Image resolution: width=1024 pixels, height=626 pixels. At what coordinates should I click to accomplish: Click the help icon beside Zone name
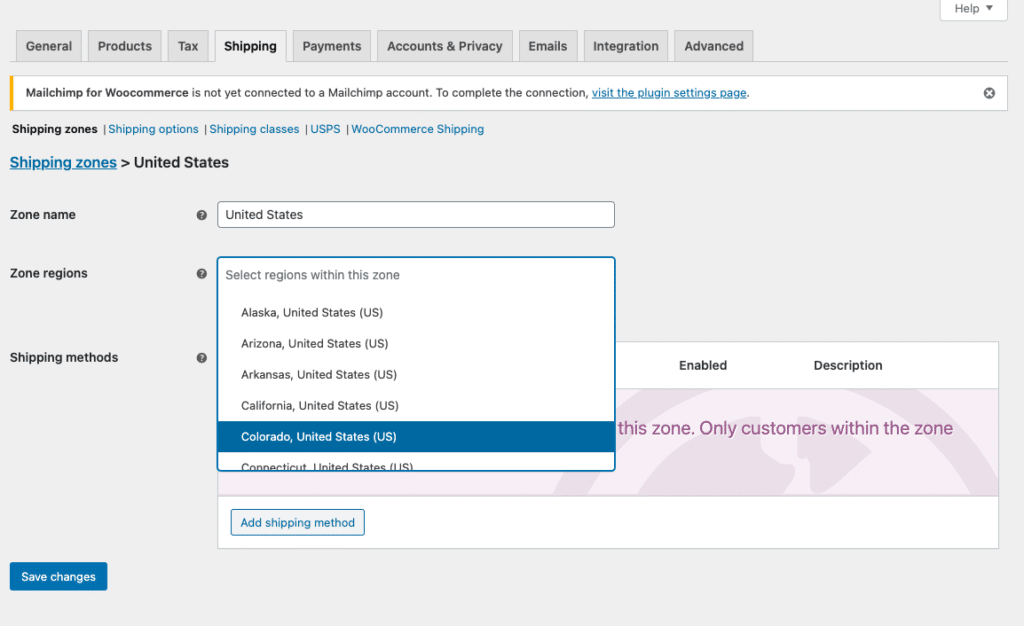(202, 215)
